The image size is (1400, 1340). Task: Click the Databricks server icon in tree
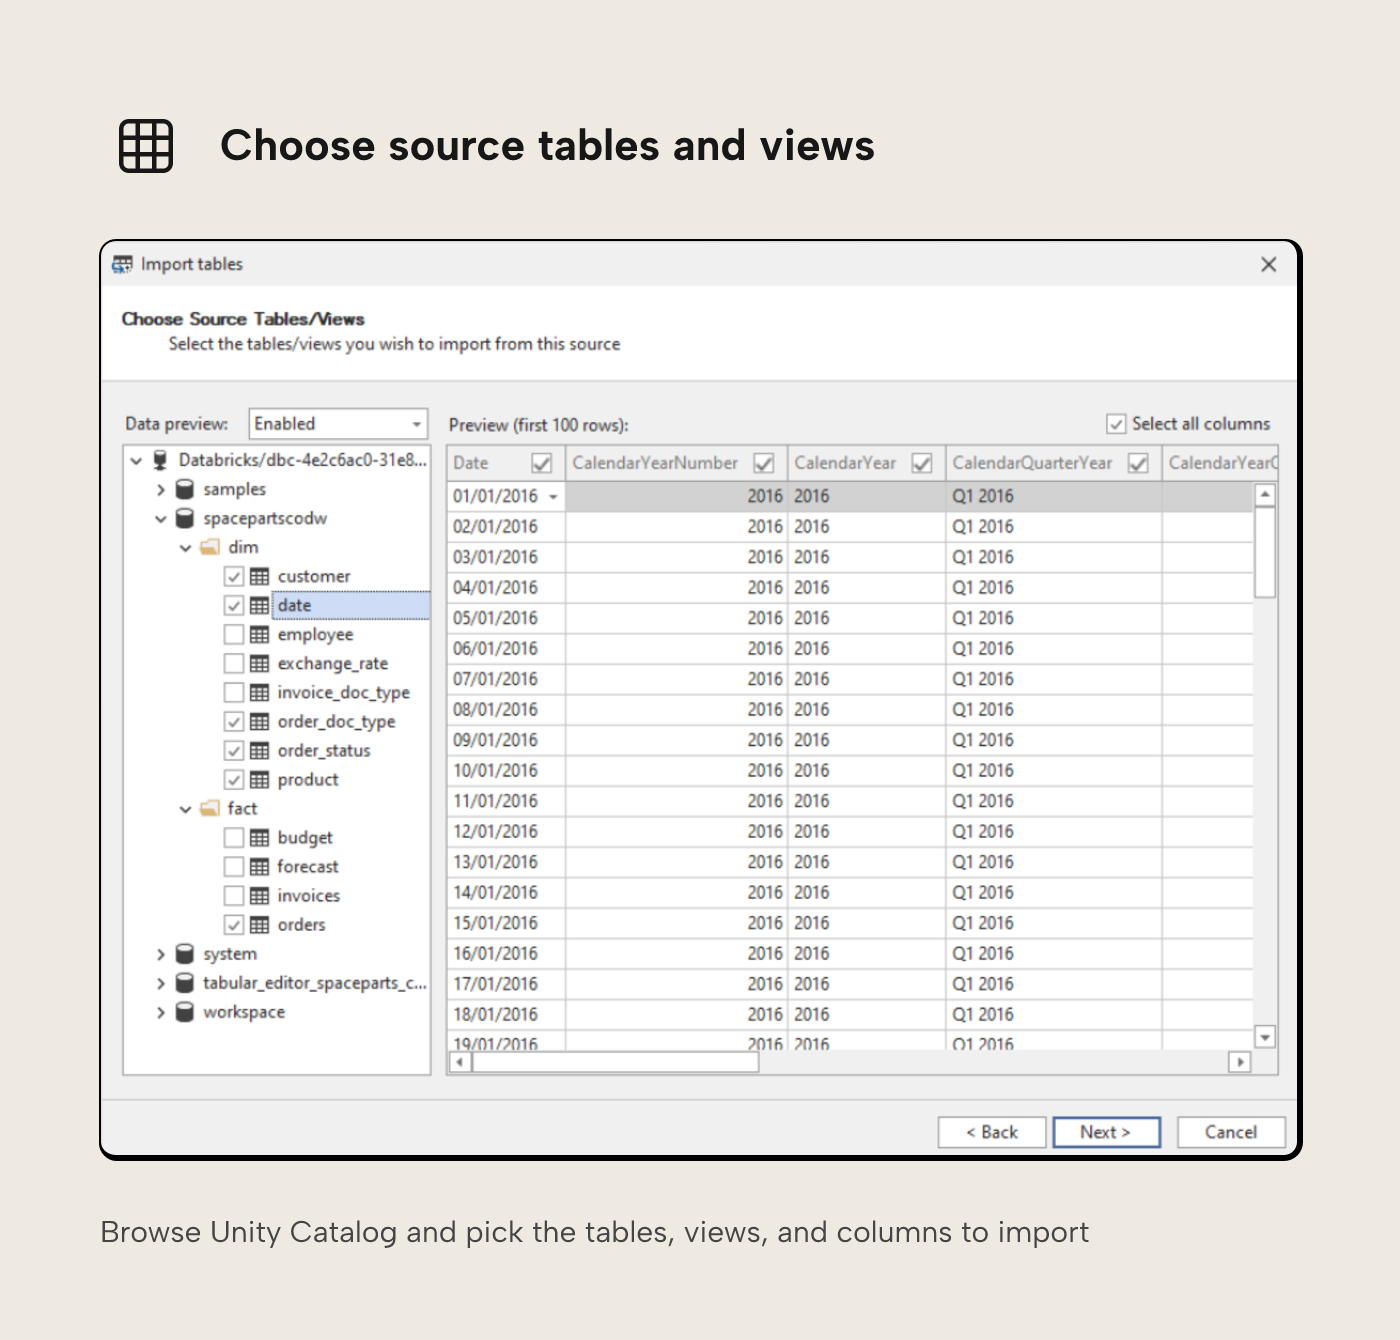(x=160, y=460)
